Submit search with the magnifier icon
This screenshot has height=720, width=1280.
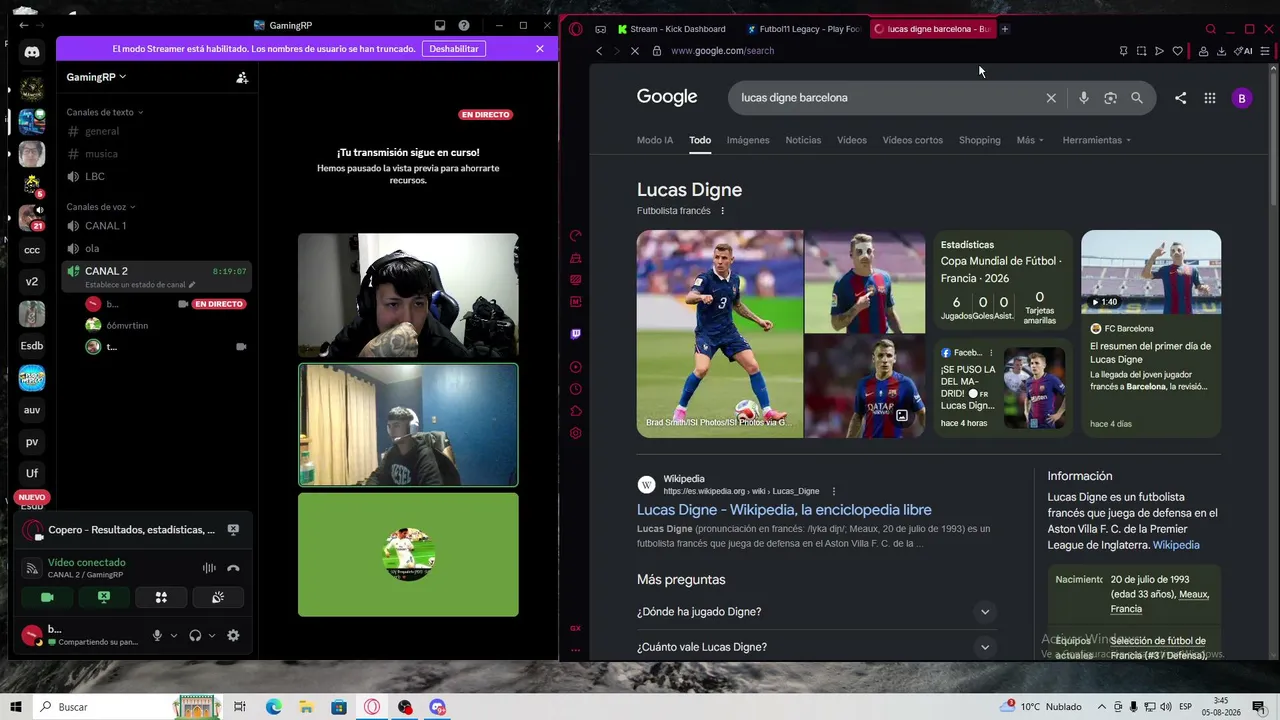pos(1137,98)
